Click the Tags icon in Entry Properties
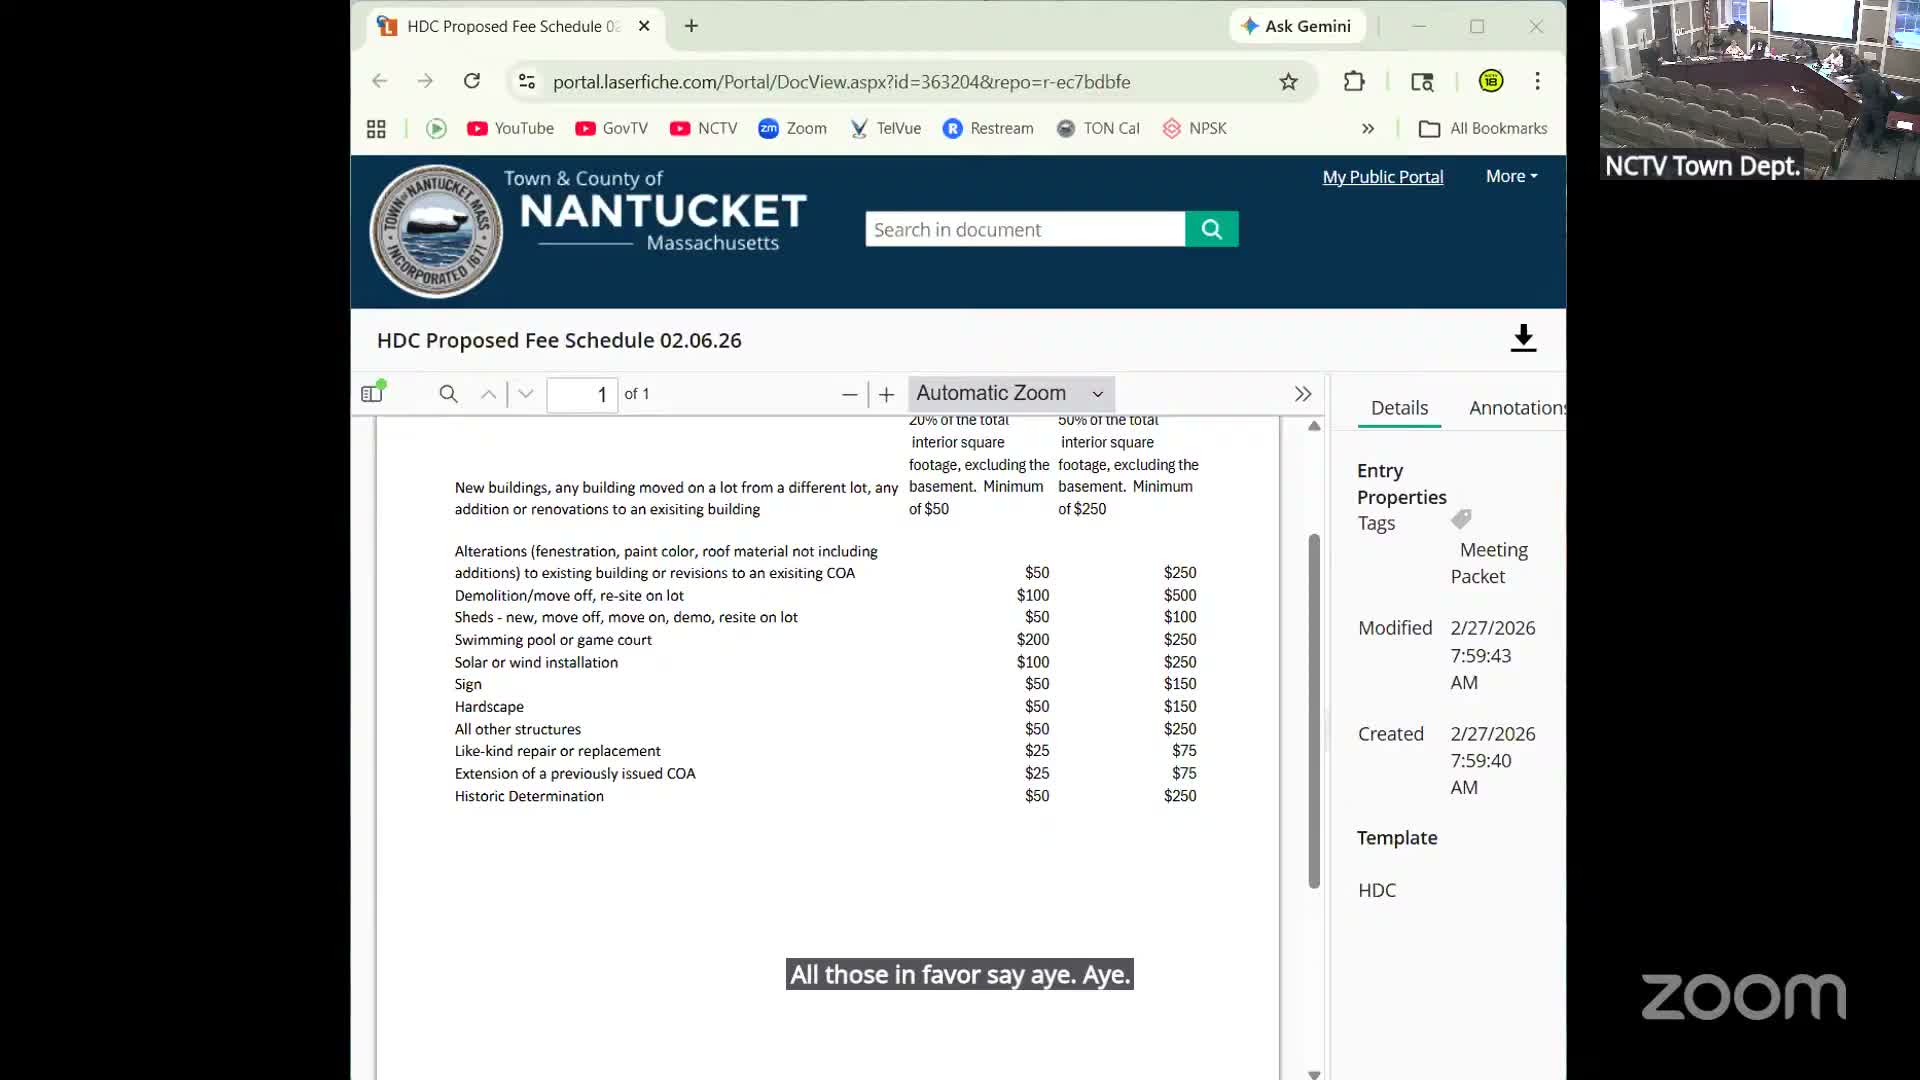 (x=1460, y=518)
